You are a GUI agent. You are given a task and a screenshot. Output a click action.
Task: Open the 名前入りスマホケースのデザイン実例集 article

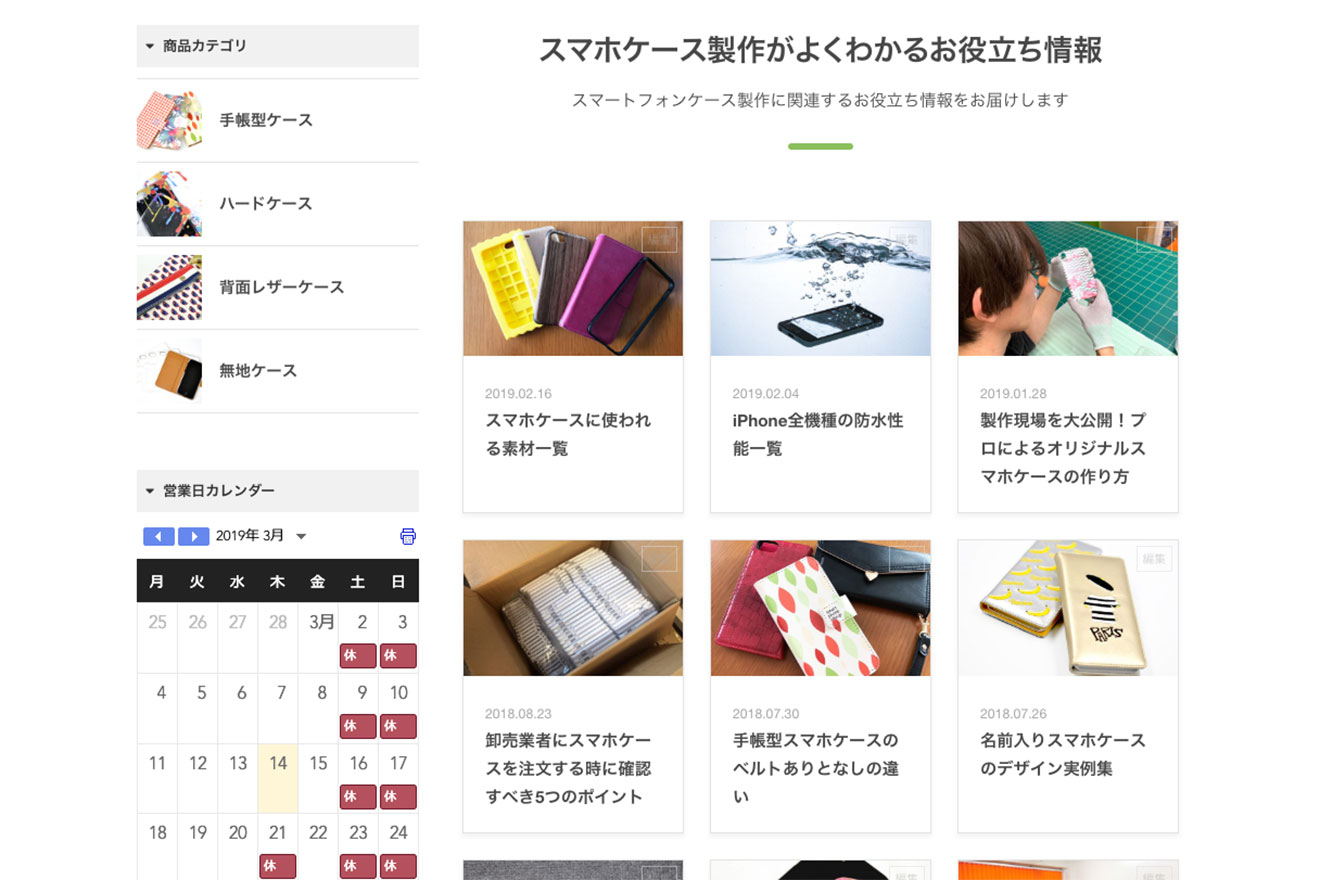tap(1060, 754)
